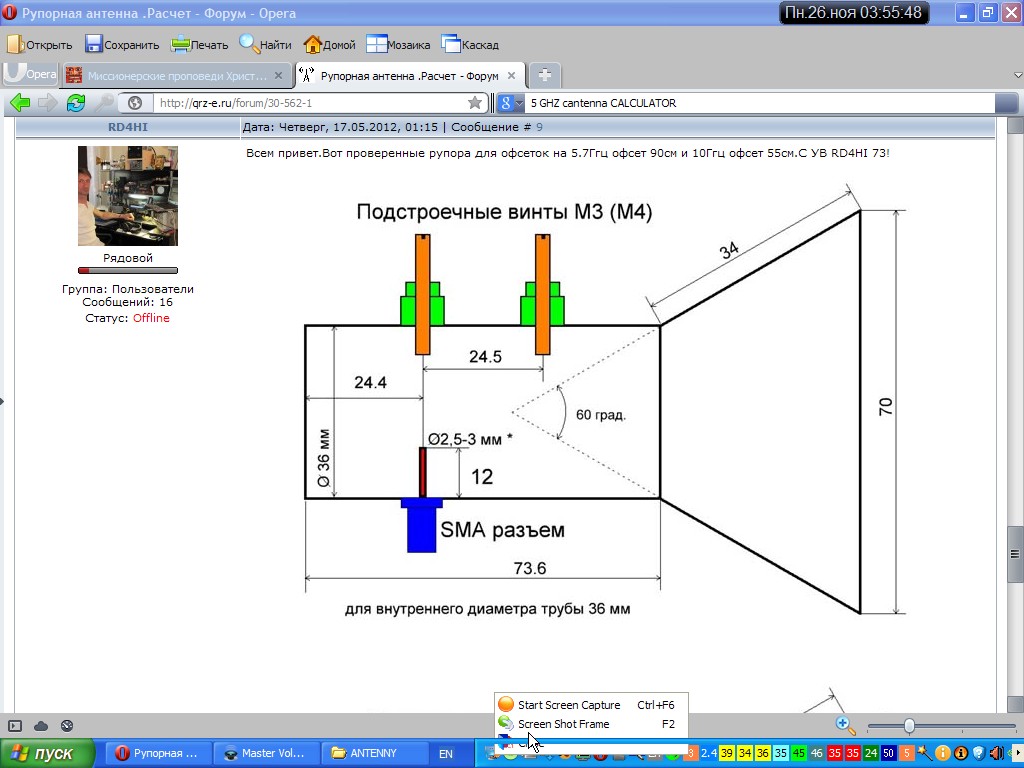Switch to Миссионерские проповеди tab
1024x768 pixels.
pos(176,76)
